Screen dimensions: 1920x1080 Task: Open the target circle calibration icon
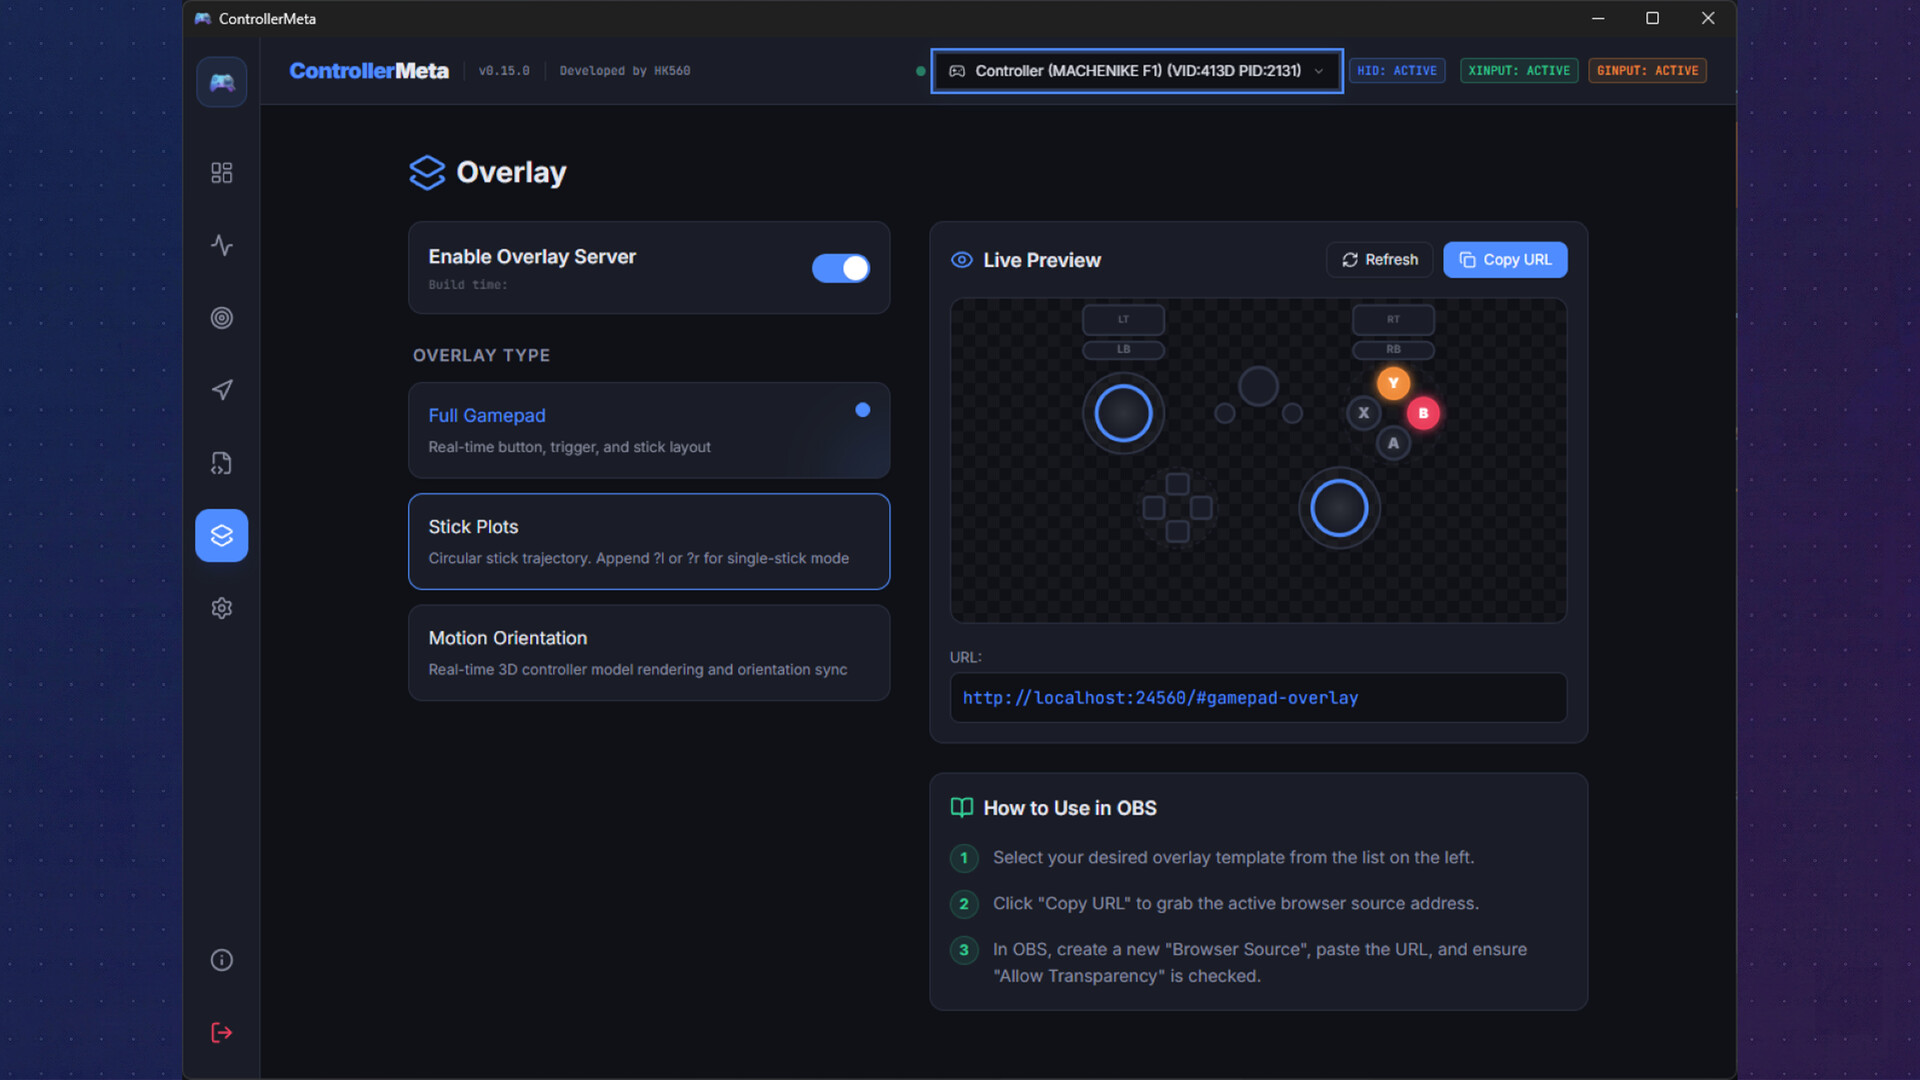221,318
